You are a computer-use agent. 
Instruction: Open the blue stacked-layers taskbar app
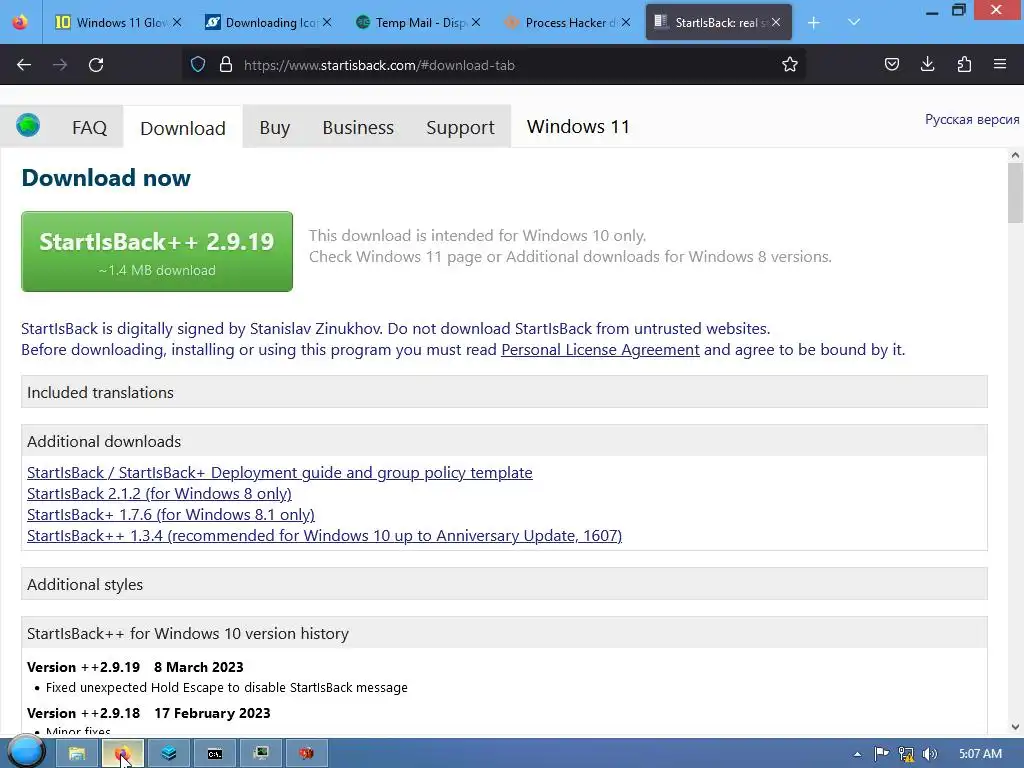pyautogui.click(x=169, y=753)
